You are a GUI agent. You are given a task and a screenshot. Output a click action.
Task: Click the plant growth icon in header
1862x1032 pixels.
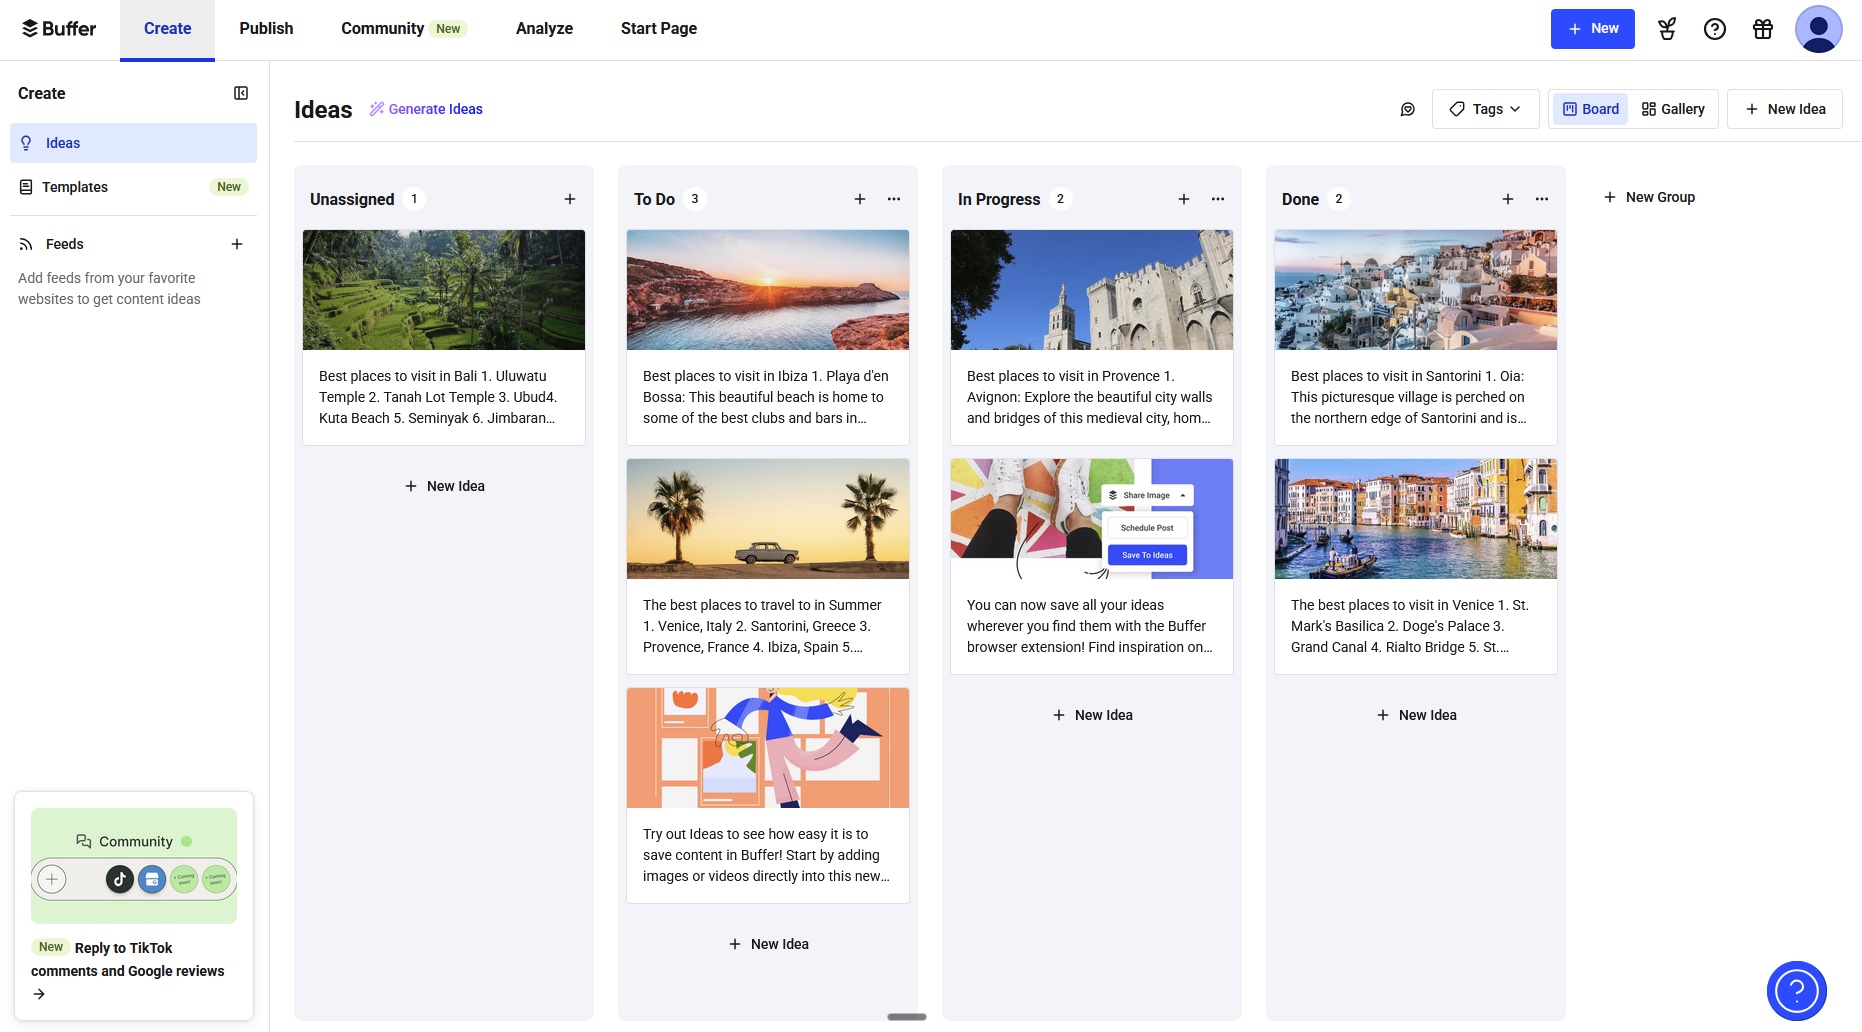click(1667, 28)
